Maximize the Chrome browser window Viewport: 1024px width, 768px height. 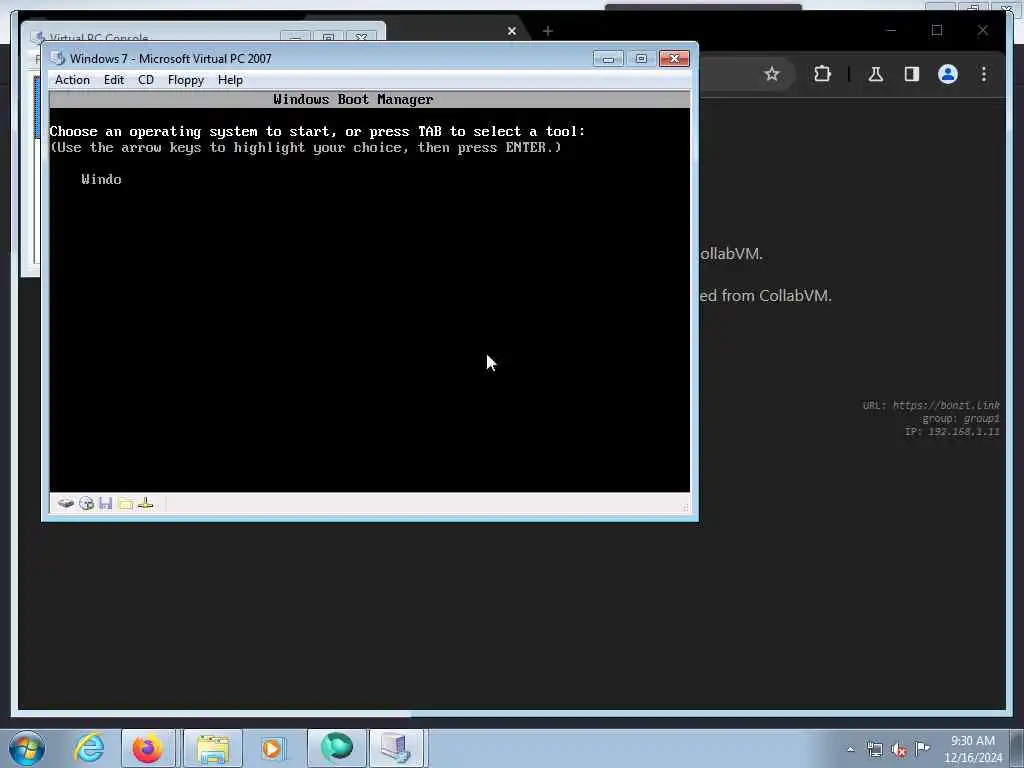click(x=937, y=30)
